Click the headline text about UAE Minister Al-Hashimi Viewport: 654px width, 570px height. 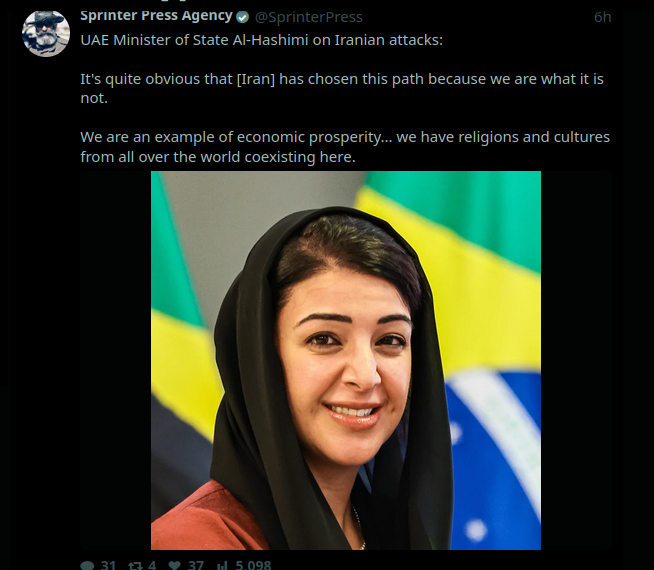click(262, 40)
